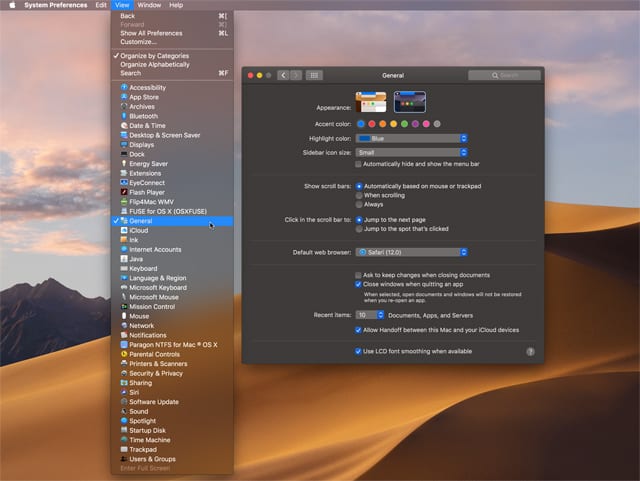
Task: Choose Time Machine icon in the menu list
Action: [124, 439]
